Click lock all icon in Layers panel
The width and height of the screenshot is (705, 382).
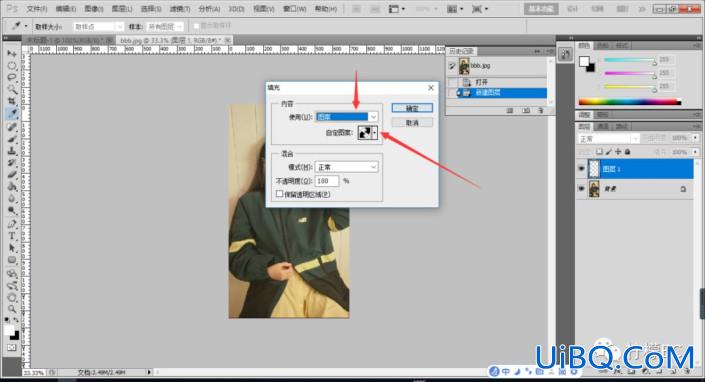(628, 152)
